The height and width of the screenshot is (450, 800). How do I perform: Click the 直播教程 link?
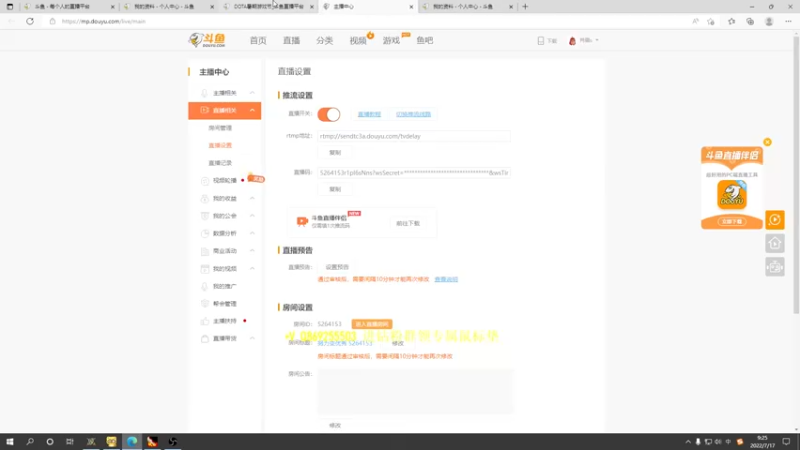pyautogui.click(x=369, y=114)
